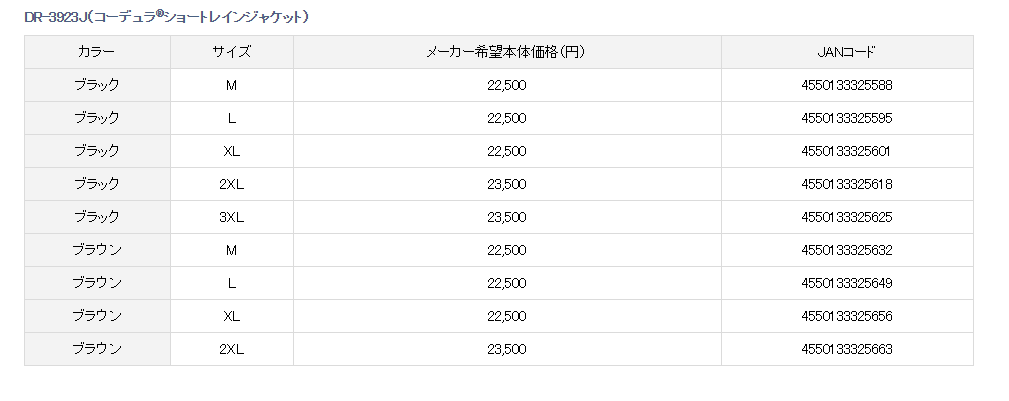This screenshot has height=401, width=1009.
Task: Click JAN code 4550133325601
Action: point(846,151)
